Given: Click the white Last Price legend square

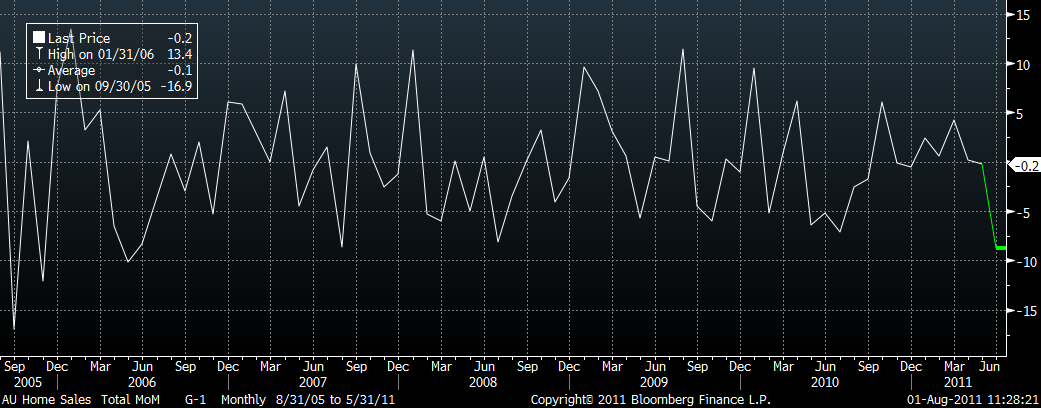Looking at the screenshot, I should coord(38,38).
